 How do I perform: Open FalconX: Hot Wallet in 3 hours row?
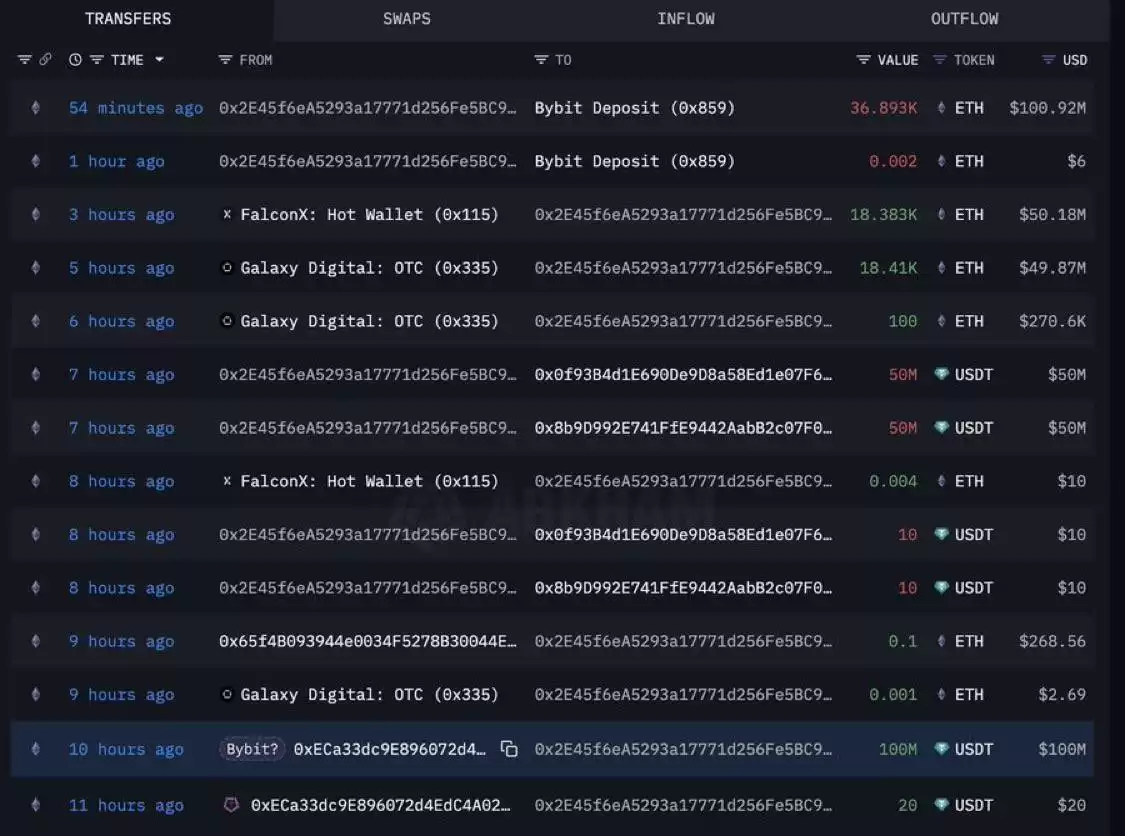(x=369, y=215)
